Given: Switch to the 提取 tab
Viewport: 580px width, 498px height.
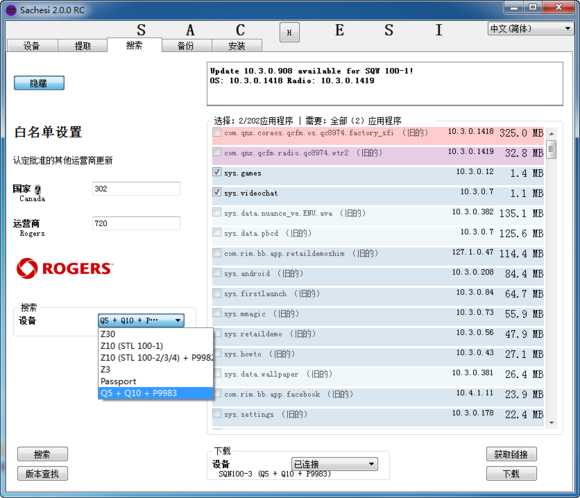Looking at the screenshot, I should tap(83, 46).
